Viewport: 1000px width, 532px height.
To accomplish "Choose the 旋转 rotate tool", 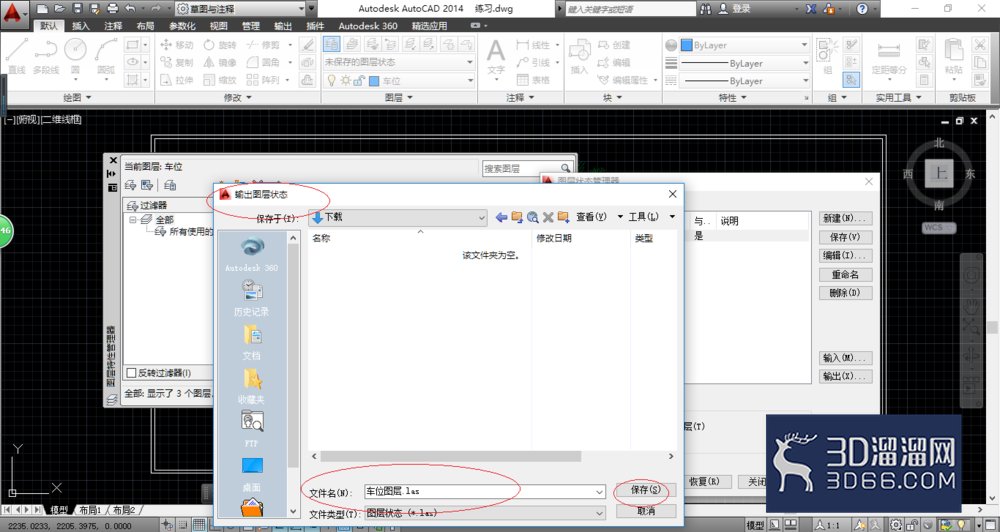I will tap(220, 45).
